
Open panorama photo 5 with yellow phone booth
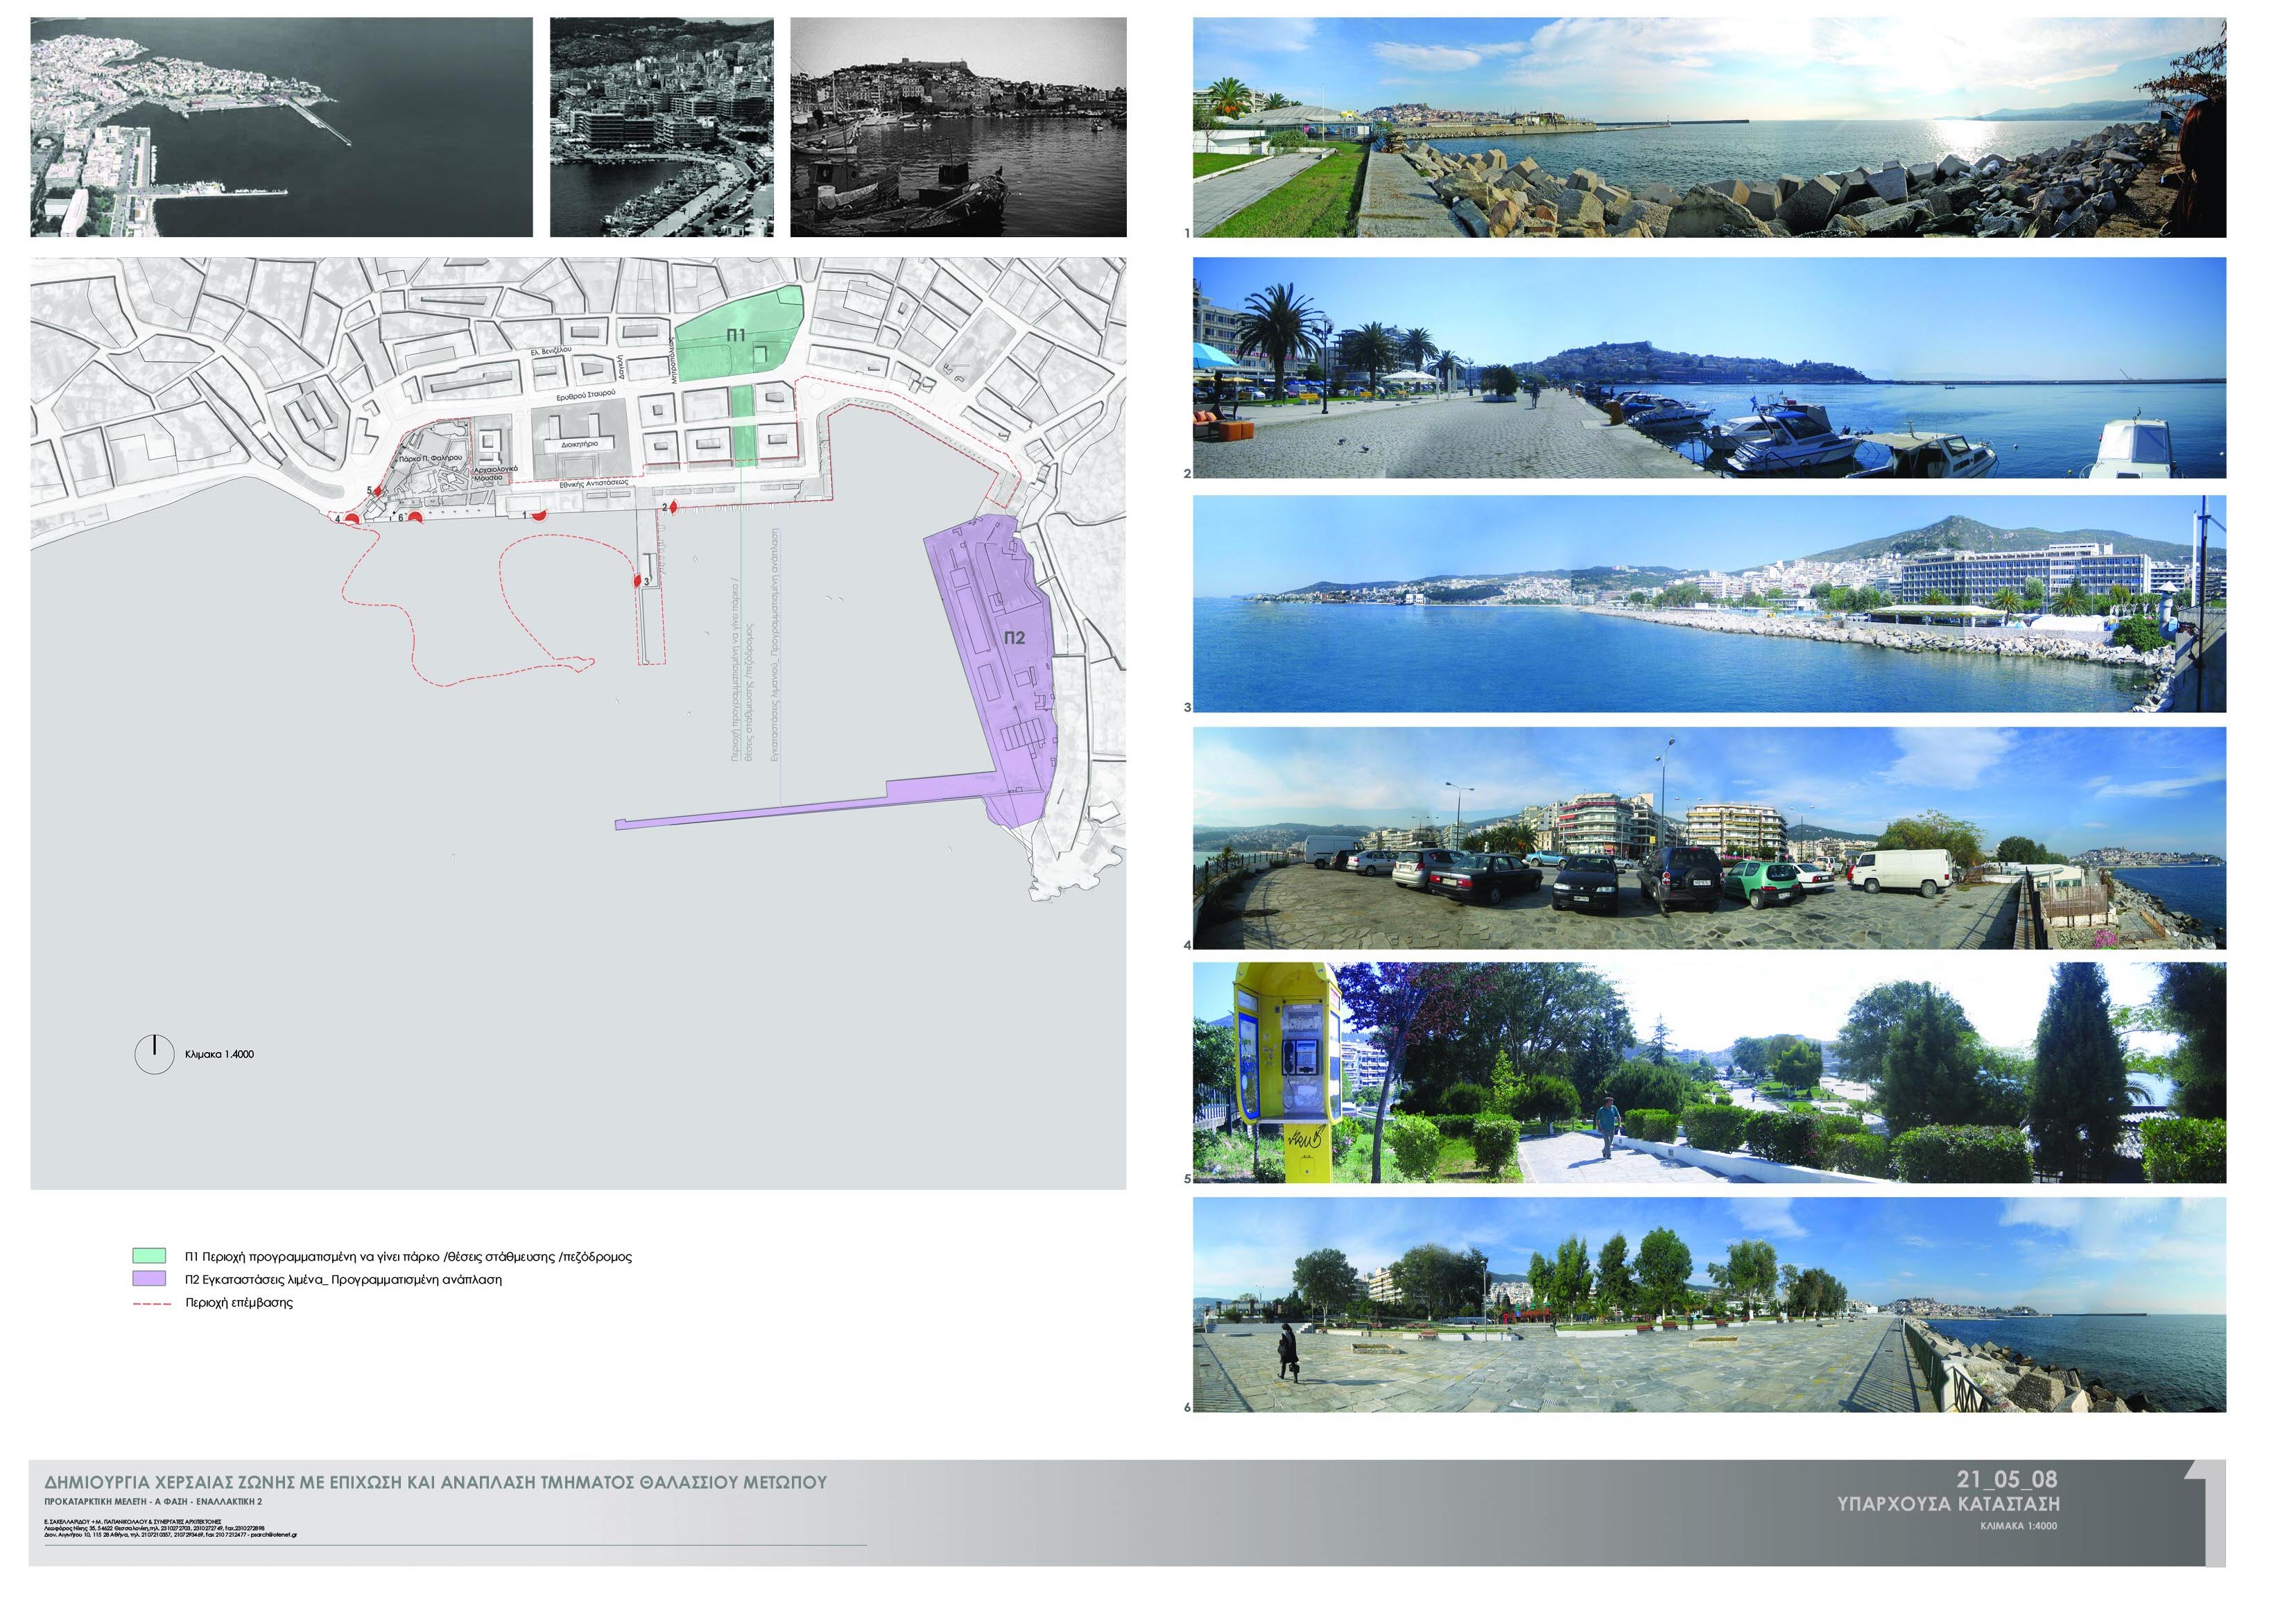tap(1709, 1073)
